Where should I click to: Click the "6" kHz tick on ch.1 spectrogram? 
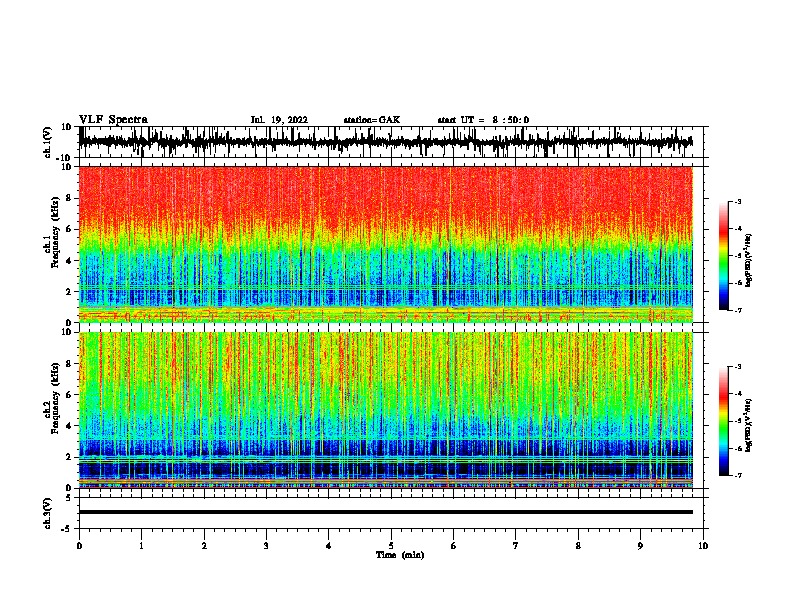[x=69, y=229]
